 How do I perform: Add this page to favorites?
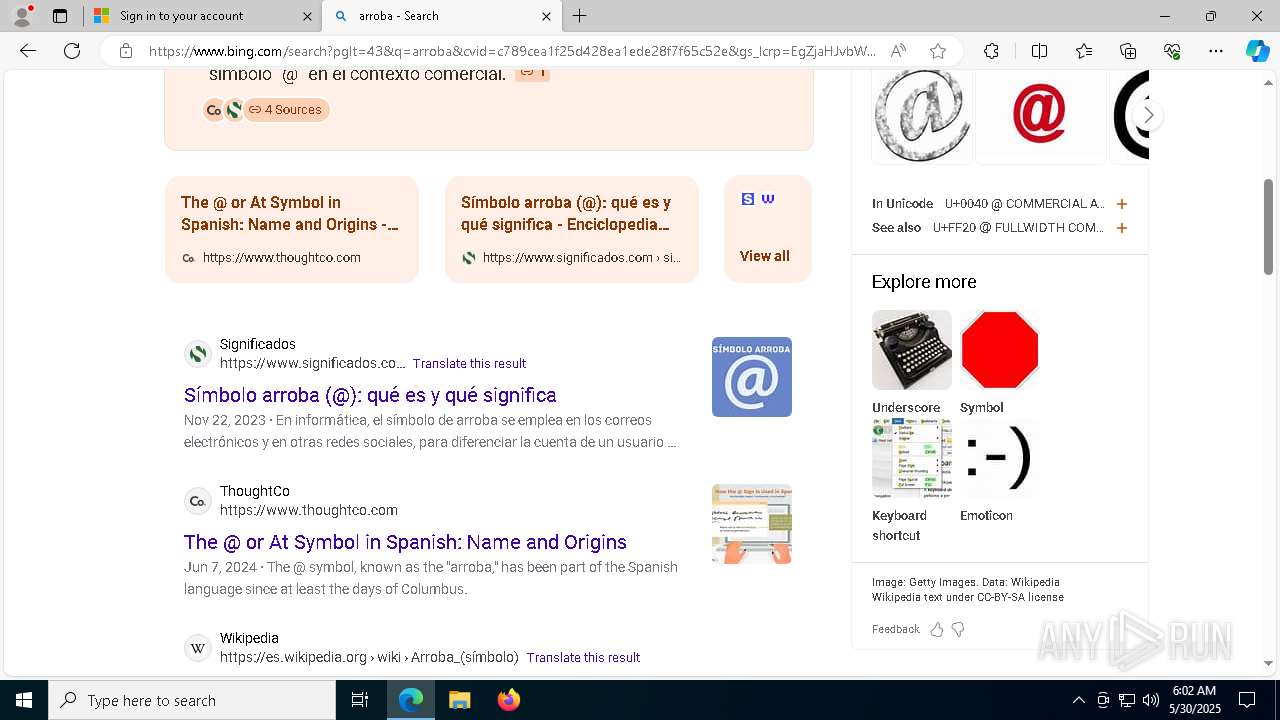click(937, 51)
